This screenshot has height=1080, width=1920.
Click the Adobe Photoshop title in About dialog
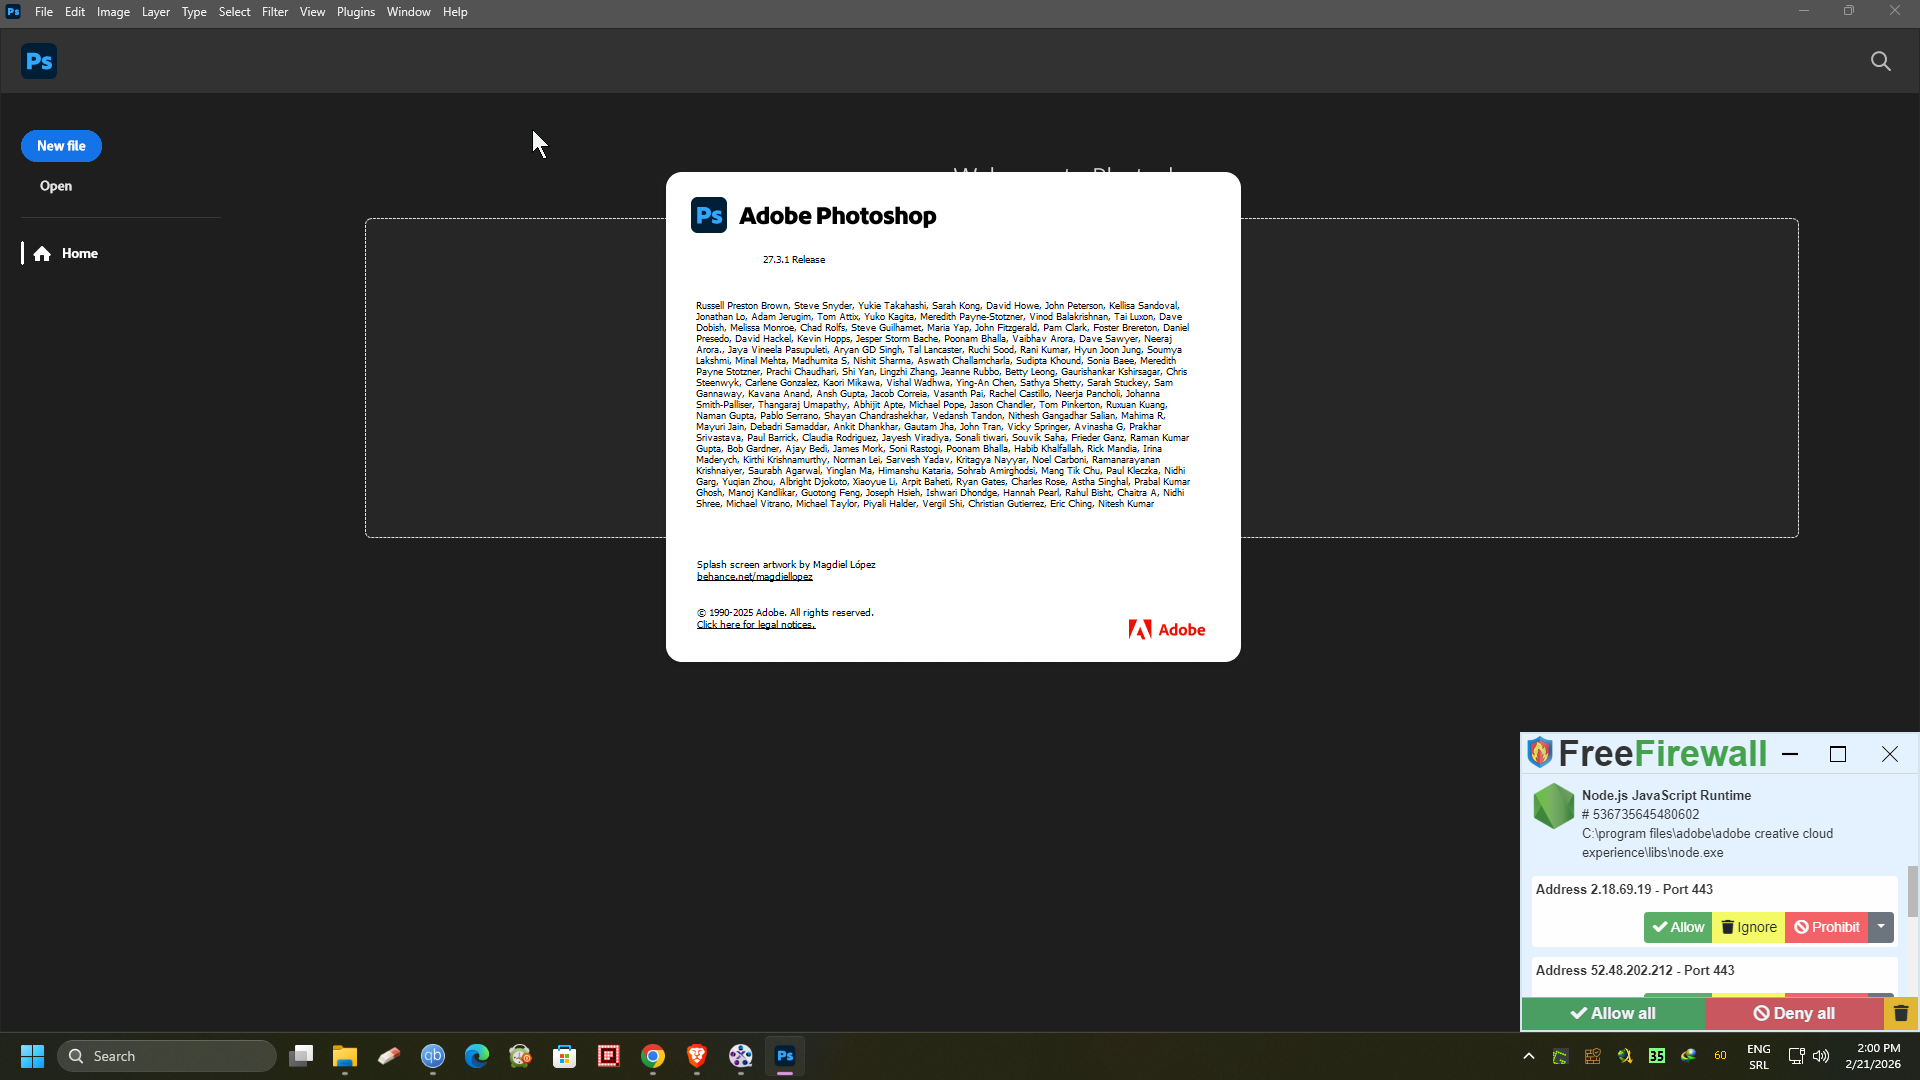838,216
